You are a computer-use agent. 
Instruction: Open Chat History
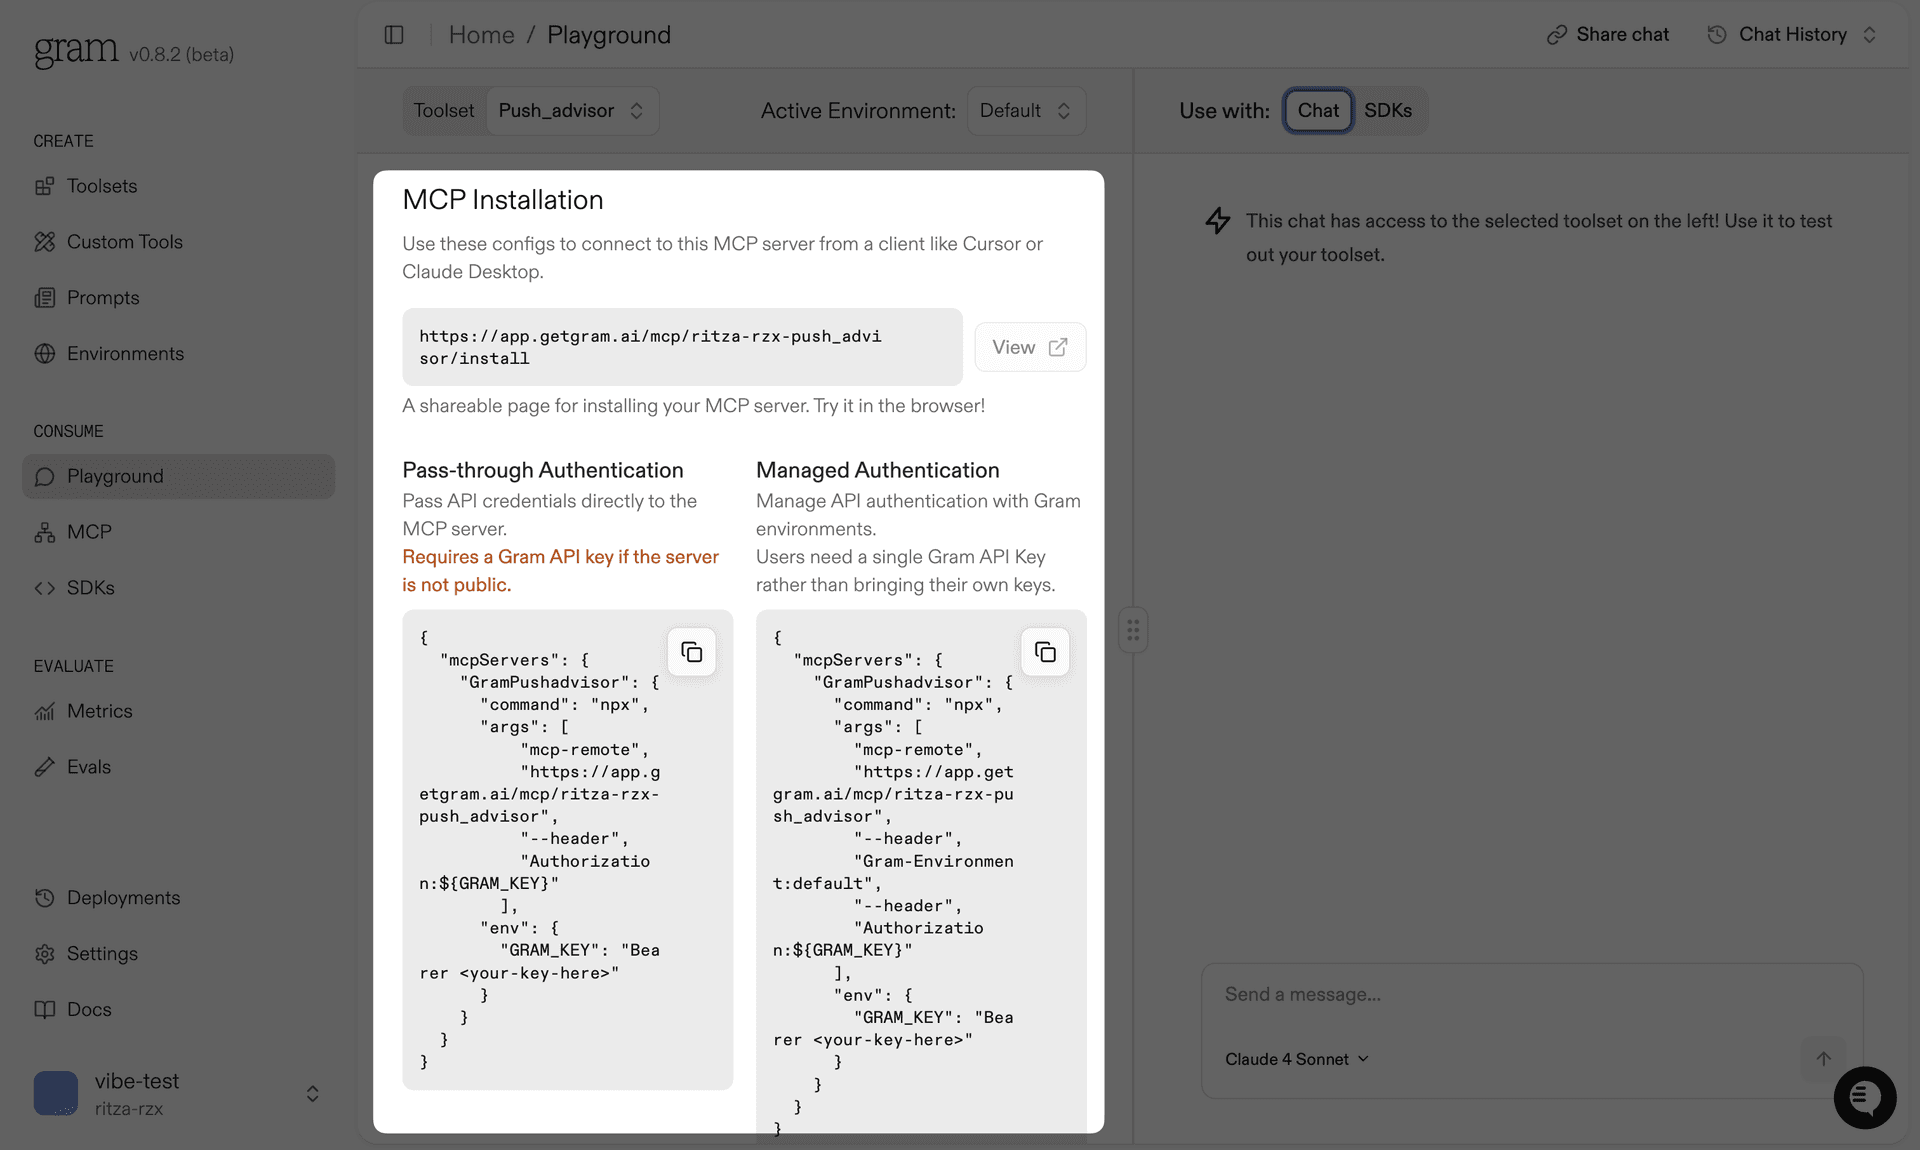(1792, 34)
